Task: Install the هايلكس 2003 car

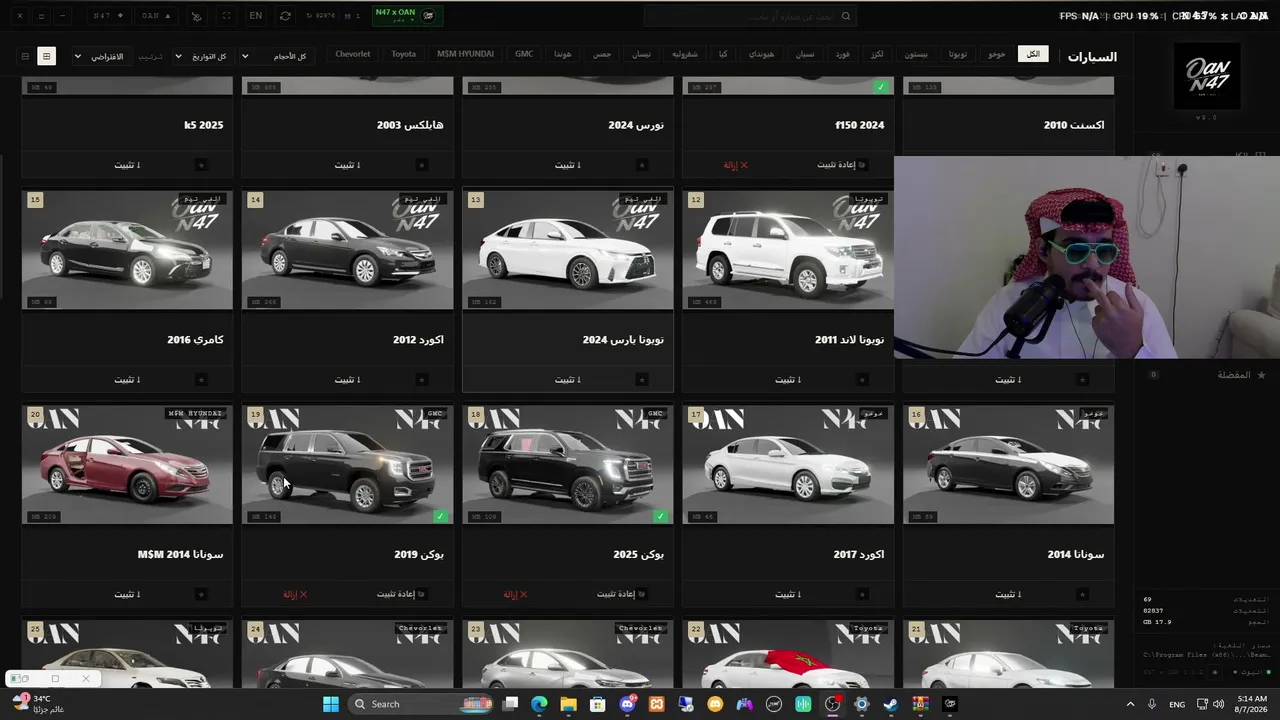Action: [347, 165]
